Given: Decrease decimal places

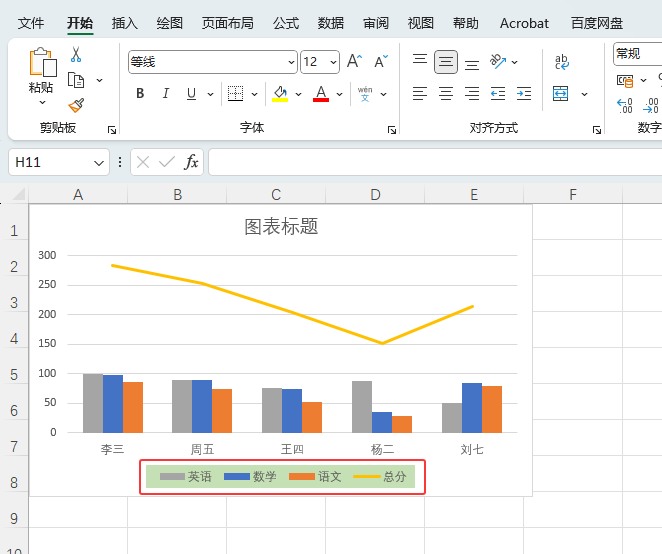Looking at the screenshot, I should (x=650, y=106).
